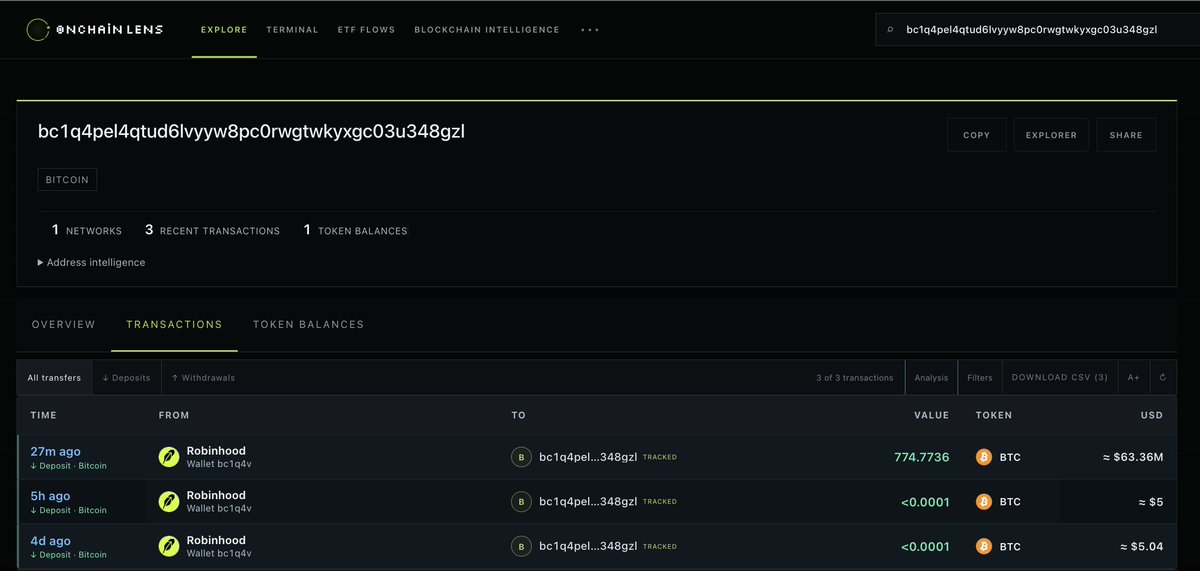Click the Onchain Lens logo
Viewport: 1200px width, 571px height.
(97, 30)
